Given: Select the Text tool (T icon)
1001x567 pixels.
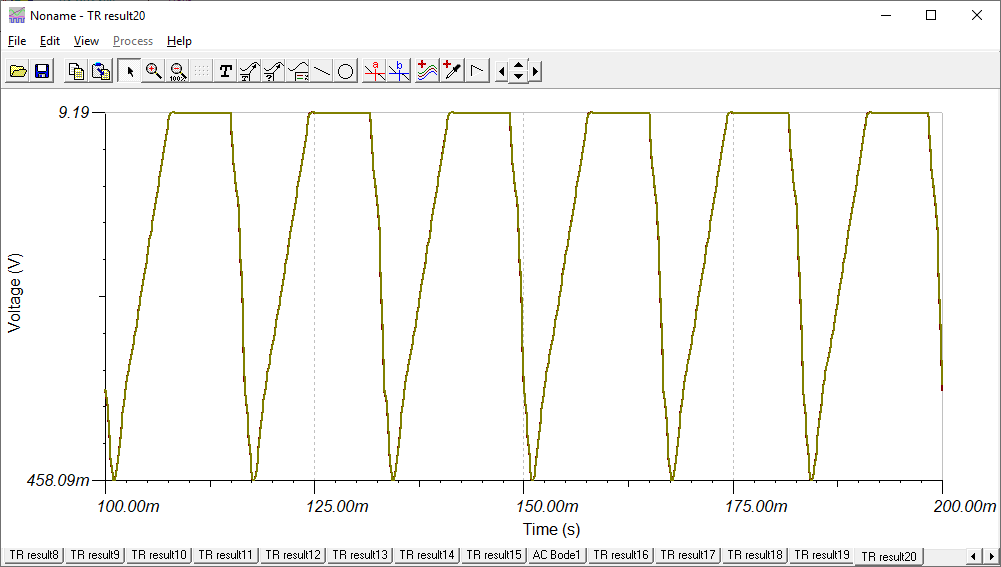Looking at the screenshot, I should (225, 71).
